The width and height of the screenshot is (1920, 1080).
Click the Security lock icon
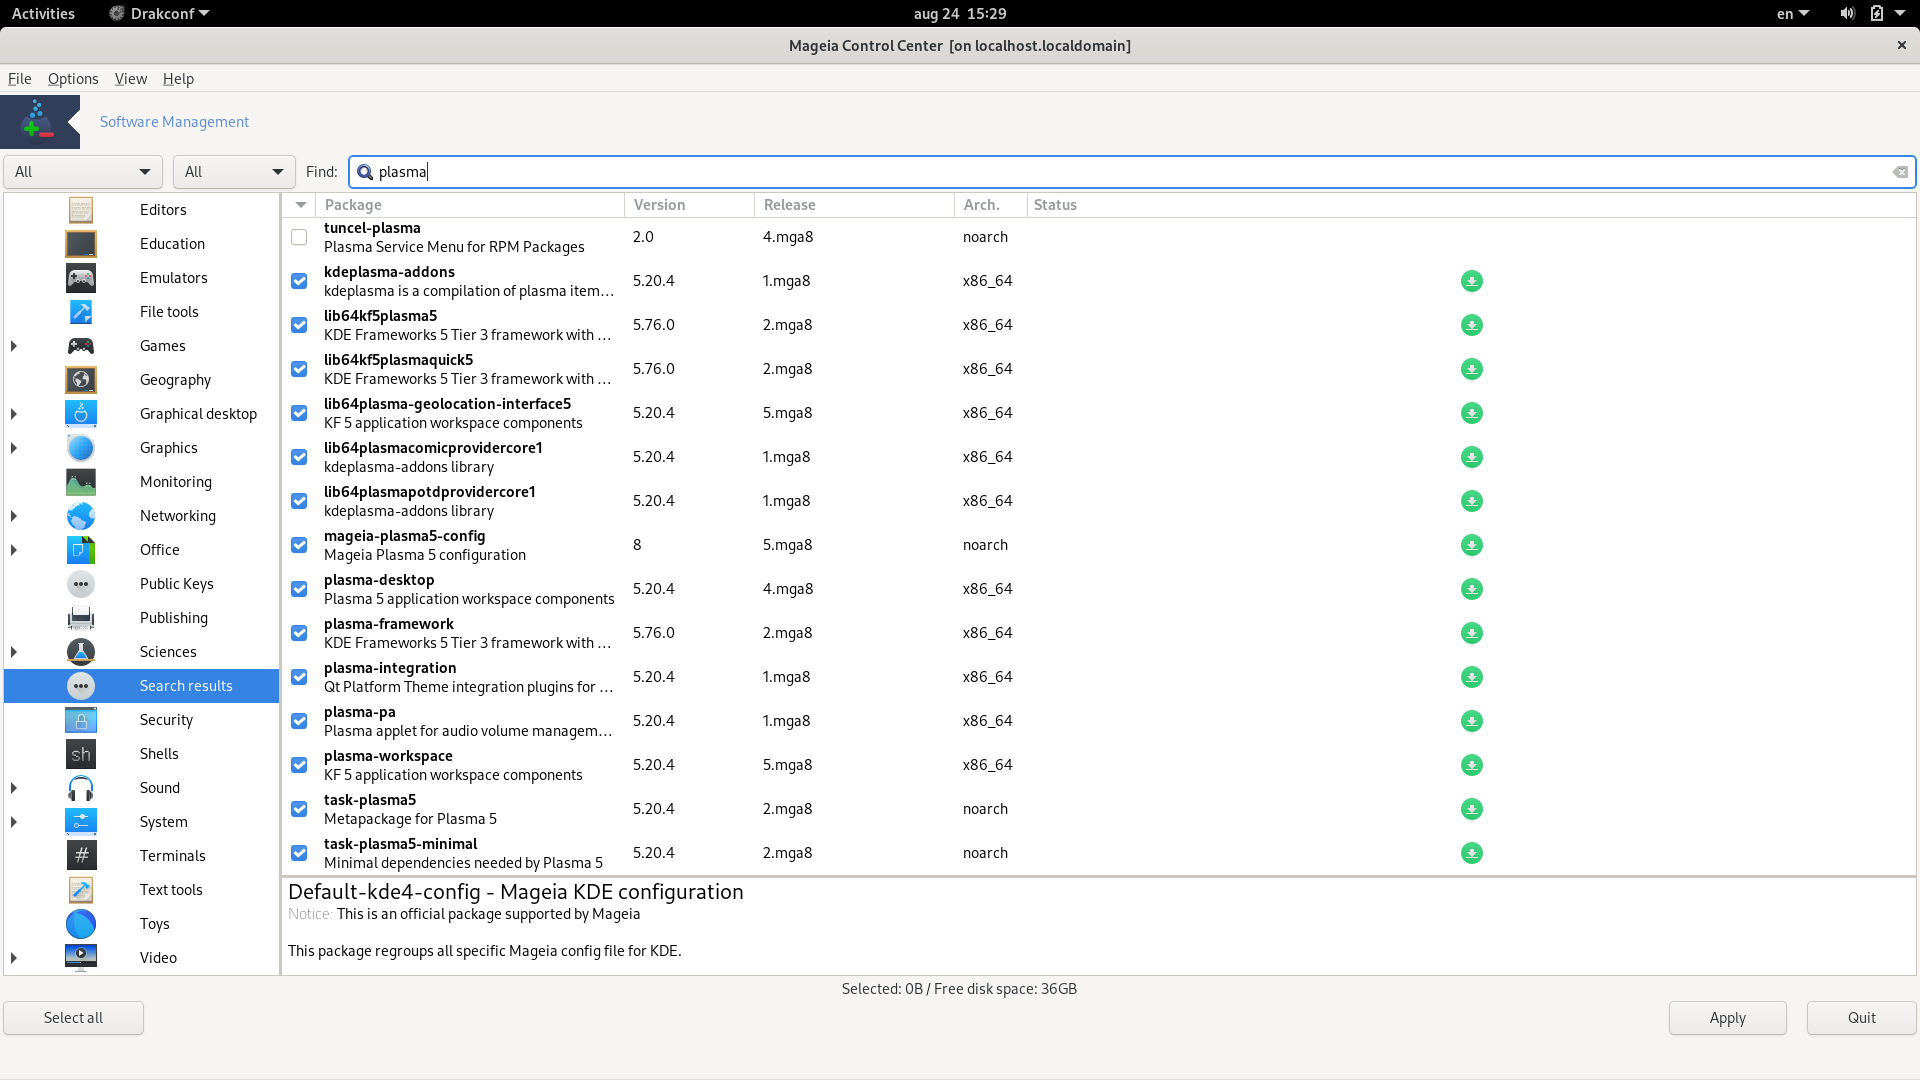click(81, 720)
